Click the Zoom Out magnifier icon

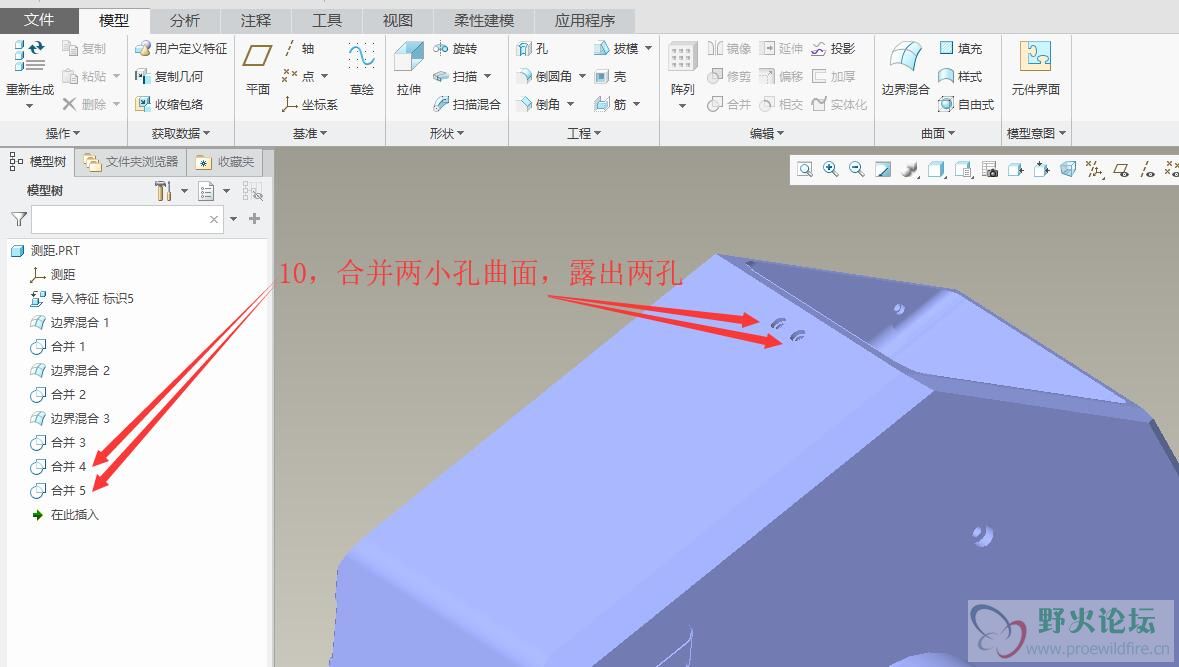856,170
